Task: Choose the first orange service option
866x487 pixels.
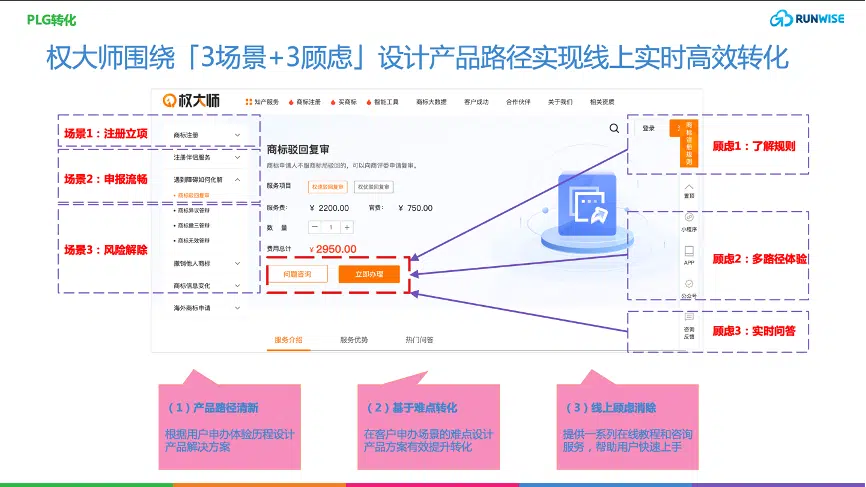Action: point(328,187)
